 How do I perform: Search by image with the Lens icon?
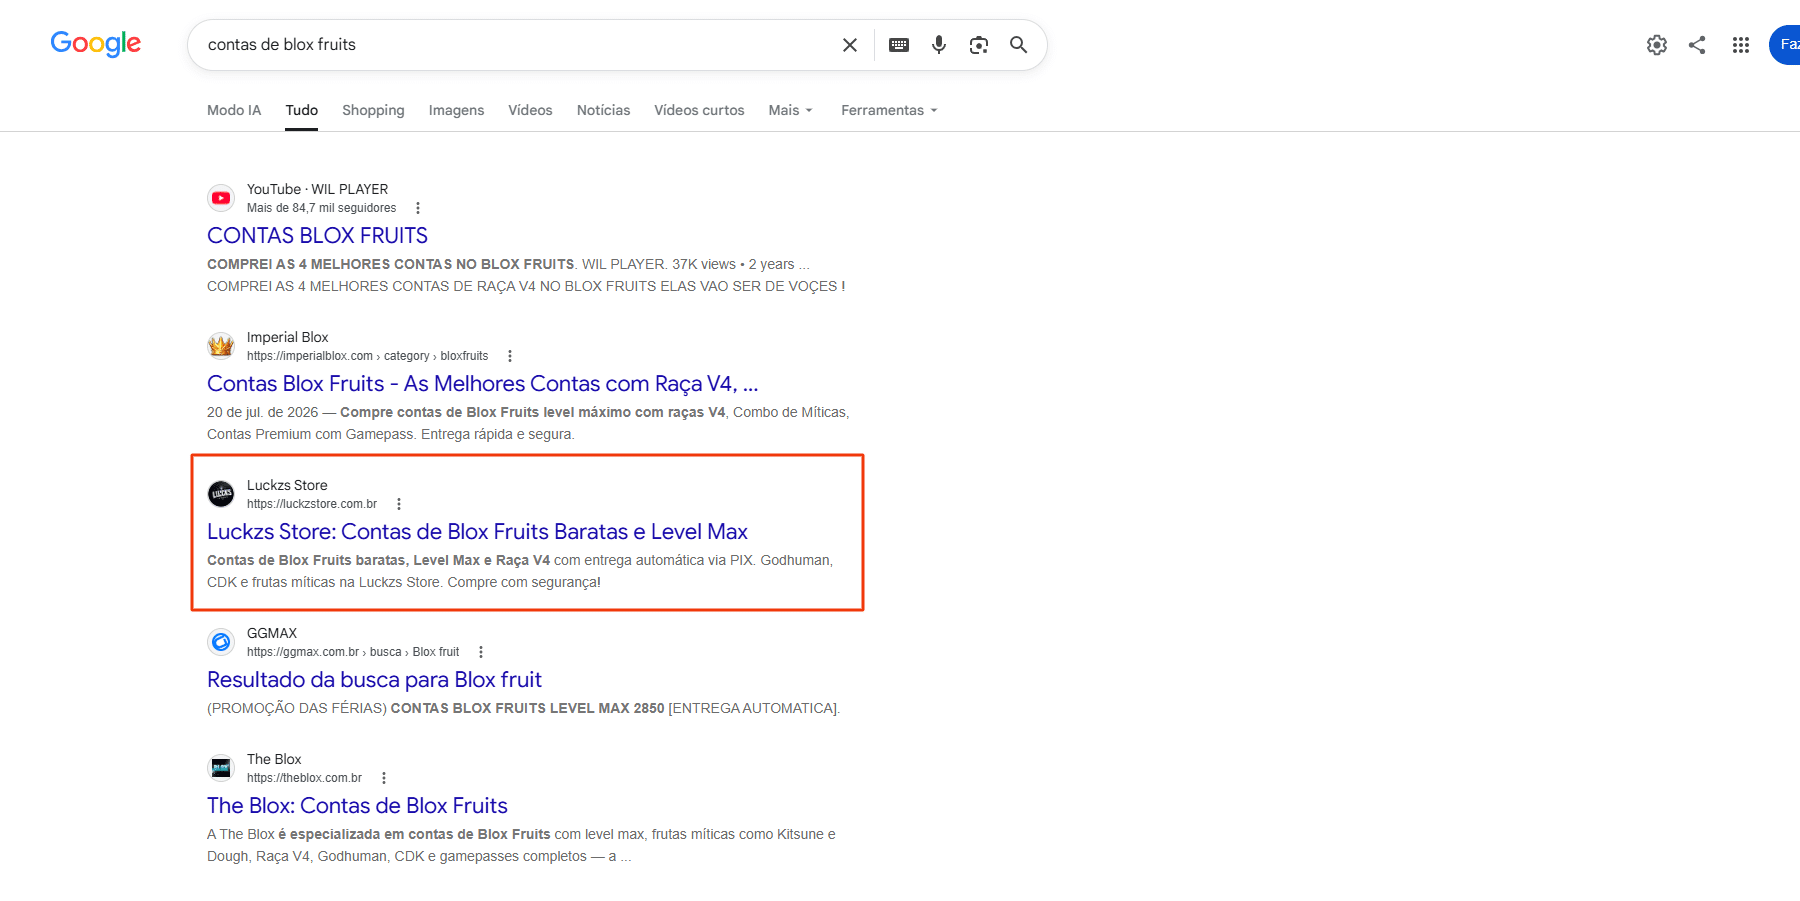click(x=979, y=45)
